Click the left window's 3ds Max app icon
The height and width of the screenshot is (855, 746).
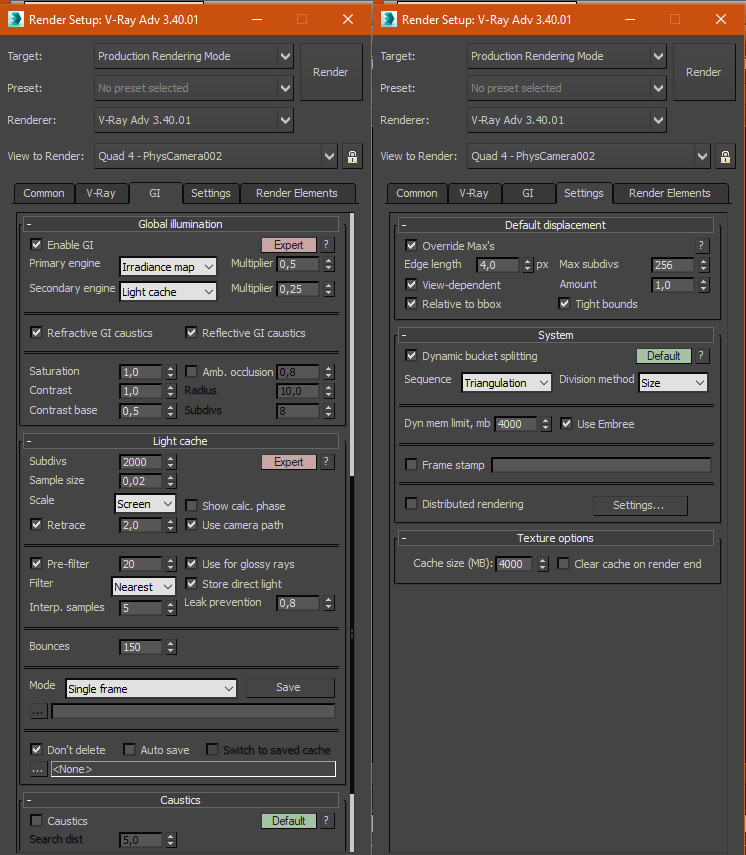click(16, 19)
